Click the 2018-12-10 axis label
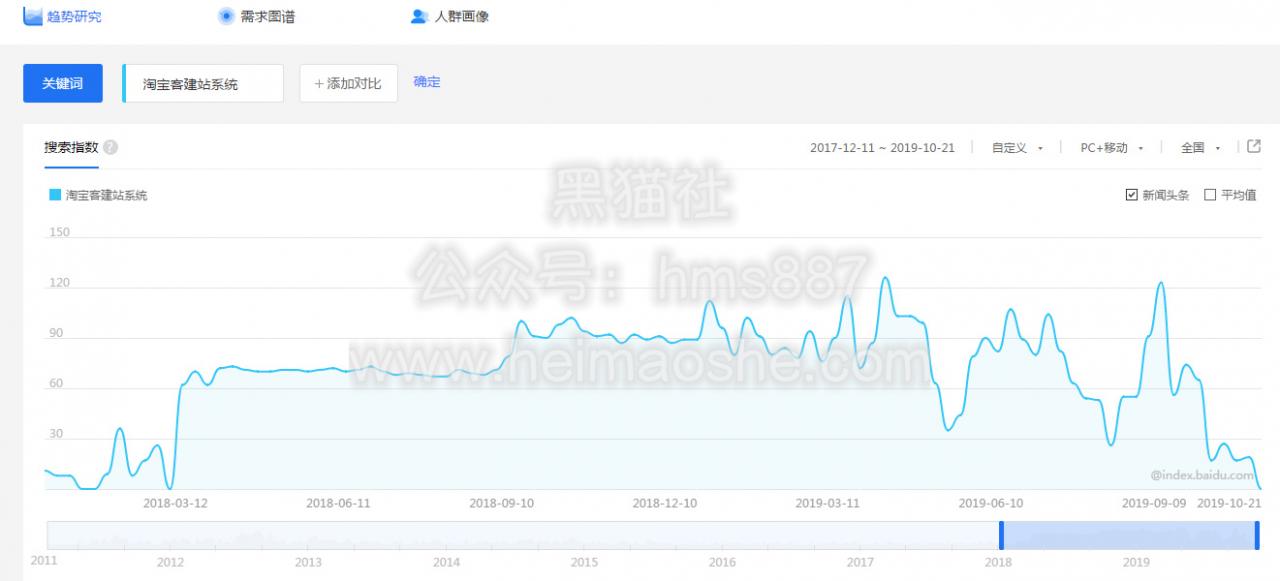 tap(665, 503)
